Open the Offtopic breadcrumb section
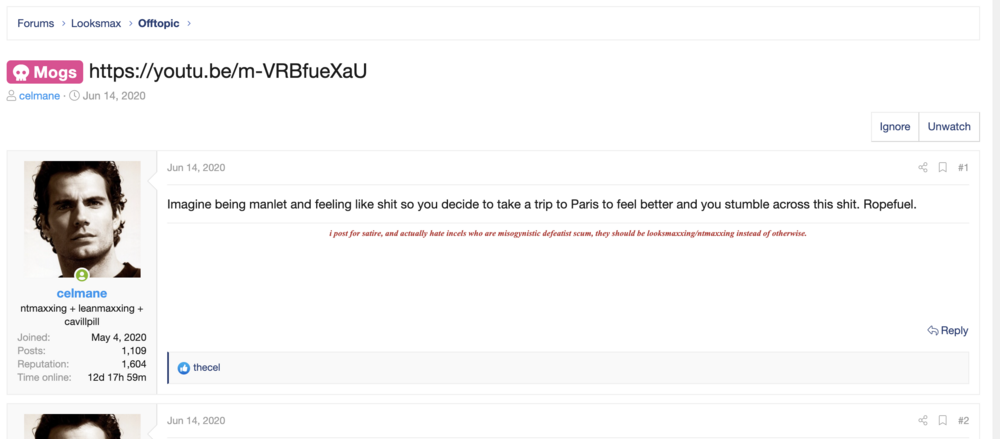Viewport: 1000px width, 439px height. coord(159,24)
